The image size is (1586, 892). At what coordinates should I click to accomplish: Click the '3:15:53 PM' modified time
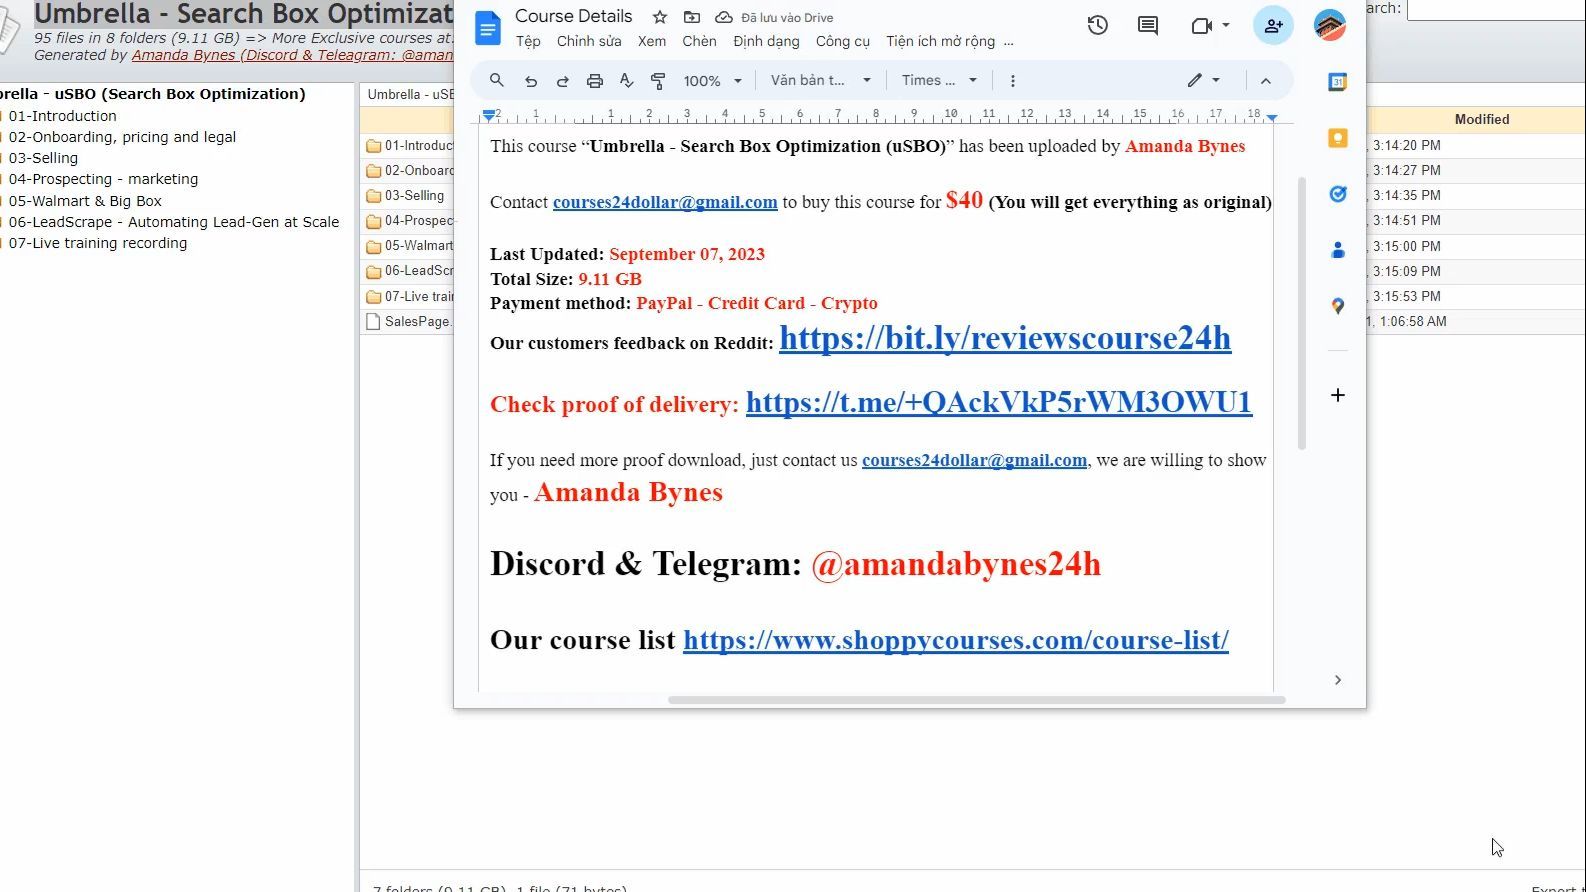coord(1406,296)
